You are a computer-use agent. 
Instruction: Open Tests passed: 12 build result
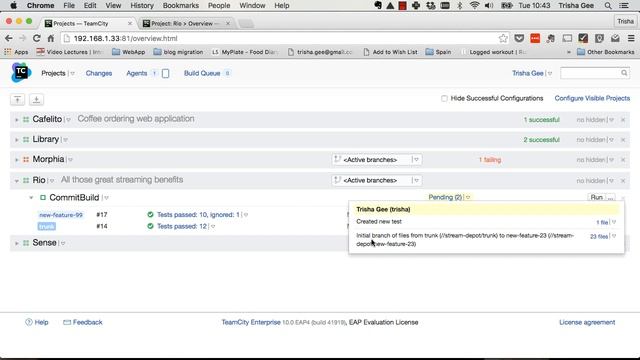point(182,226)
